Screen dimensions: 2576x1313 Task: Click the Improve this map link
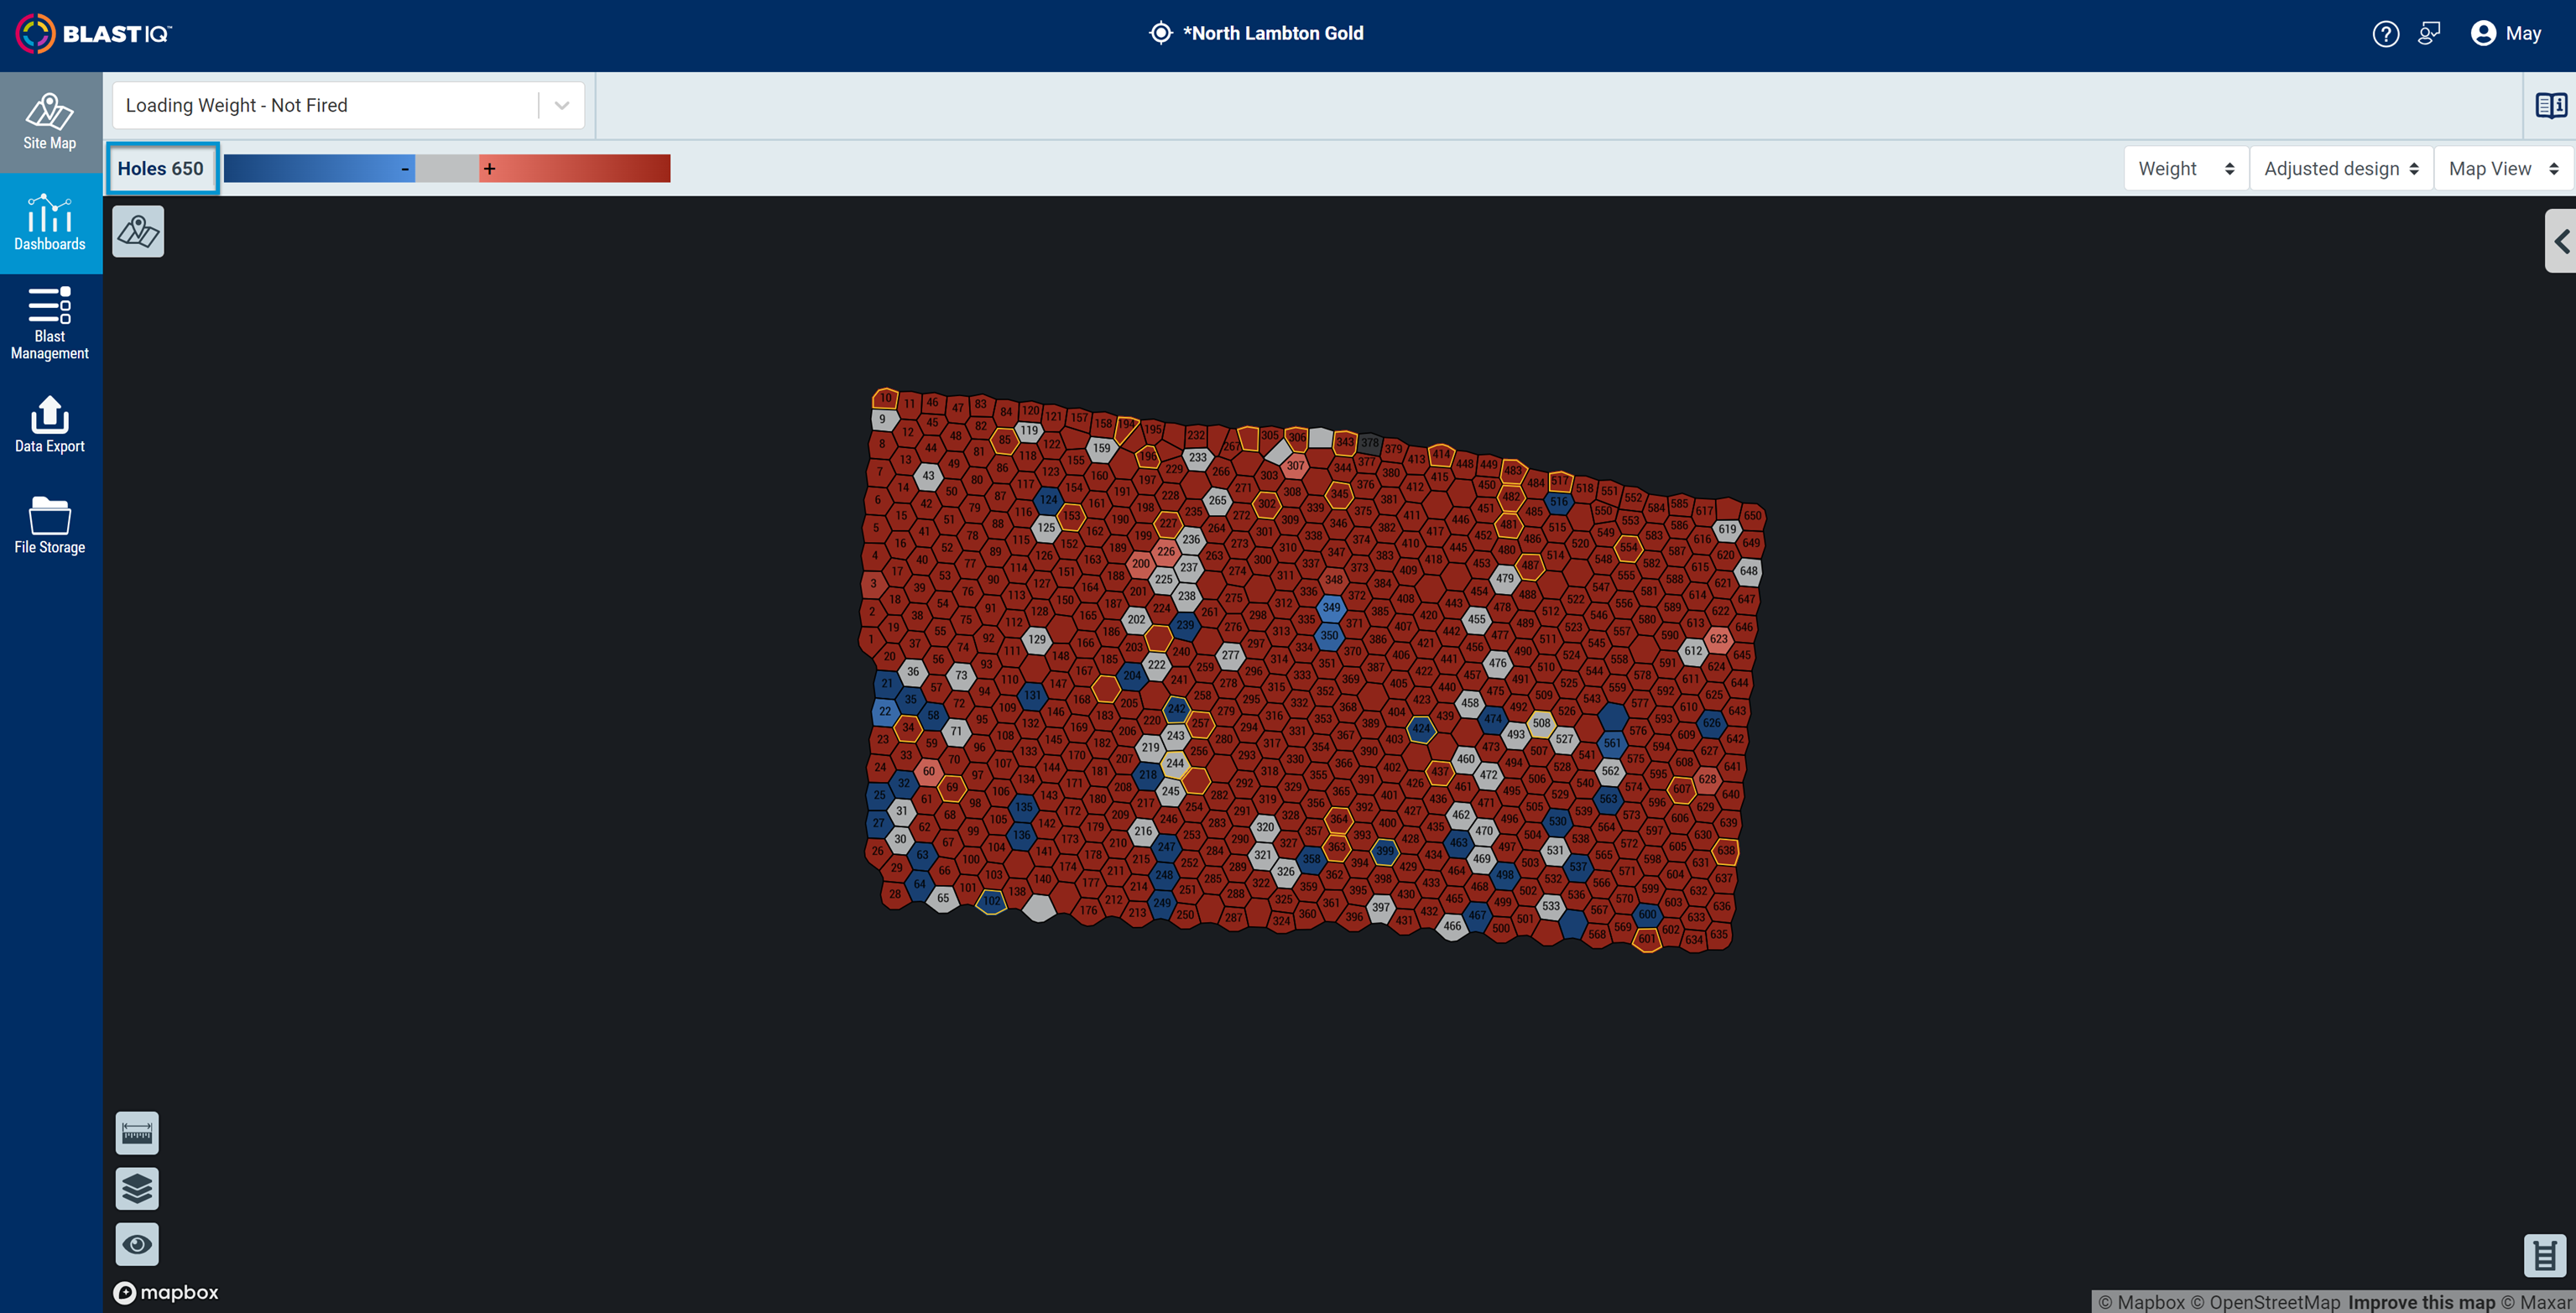(x=2421, y=1302)
